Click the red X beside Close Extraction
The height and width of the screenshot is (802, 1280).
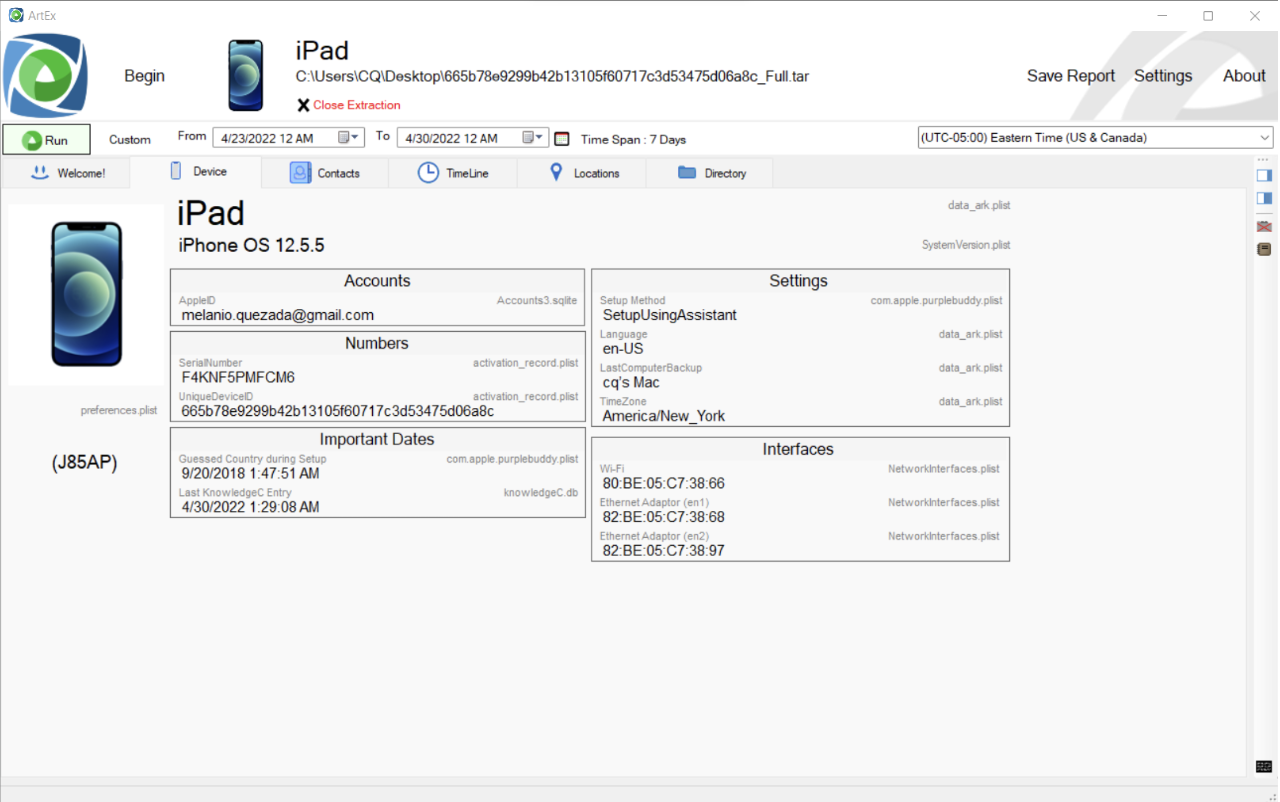coord(303,105)
